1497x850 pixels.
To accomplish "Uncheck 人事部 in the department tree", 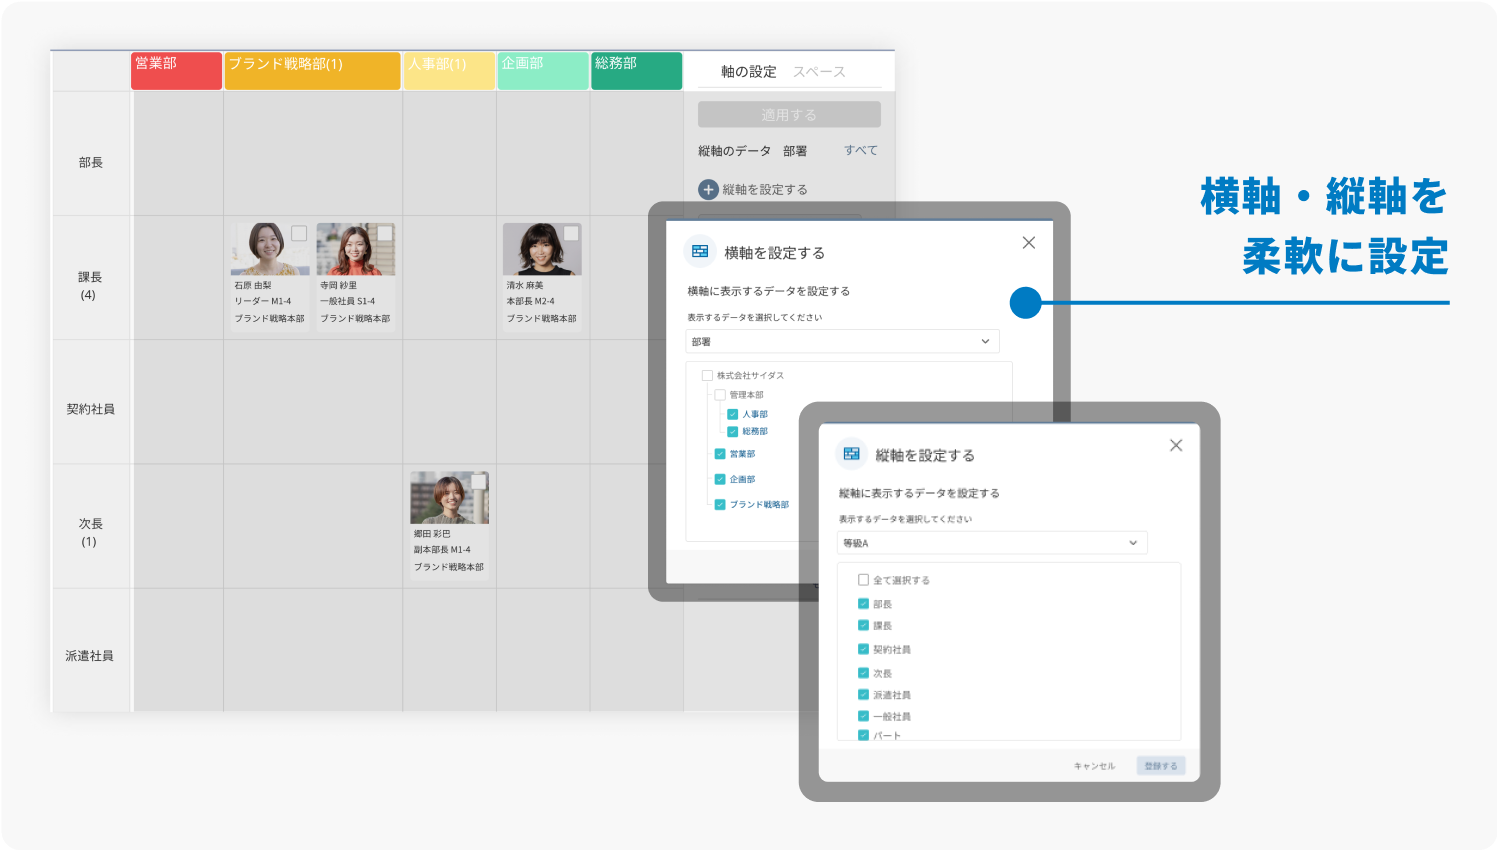I will [x=732, y=414].
